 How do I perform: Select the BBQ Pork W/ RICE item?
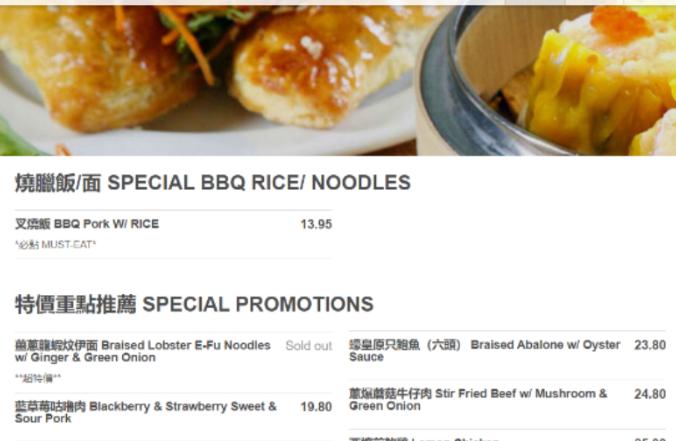coord(87,224)
